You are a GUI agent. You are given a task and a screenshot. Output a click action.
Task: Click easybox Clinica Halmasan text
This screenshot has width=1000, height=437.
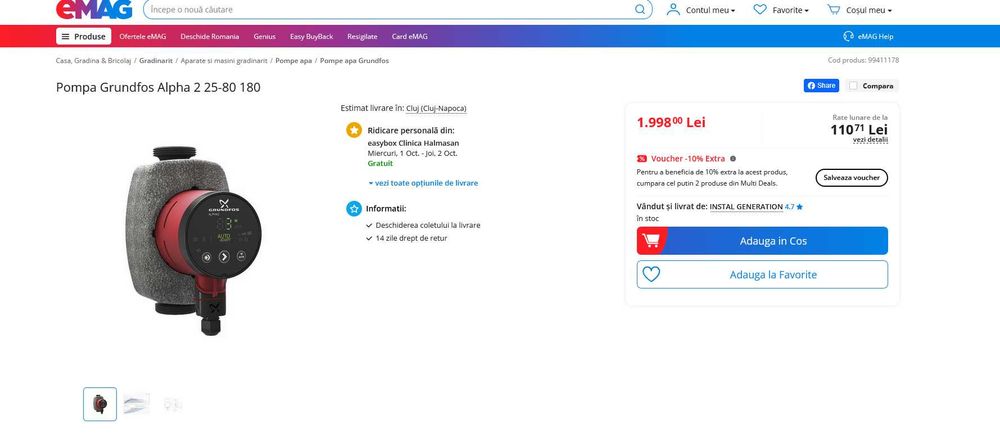click(413, 144)
